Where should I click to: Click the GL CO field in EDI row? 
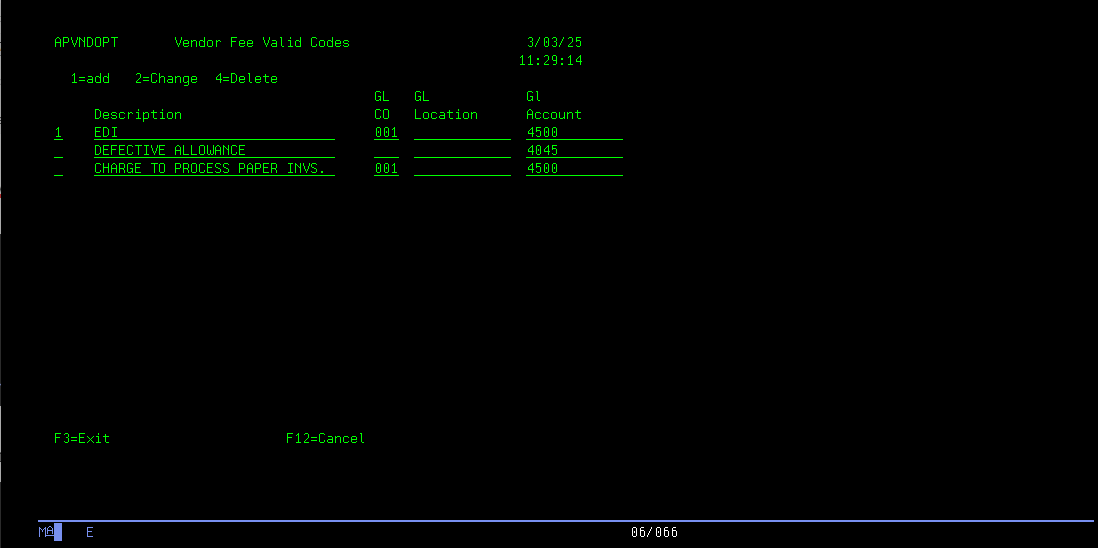(386, 133)
